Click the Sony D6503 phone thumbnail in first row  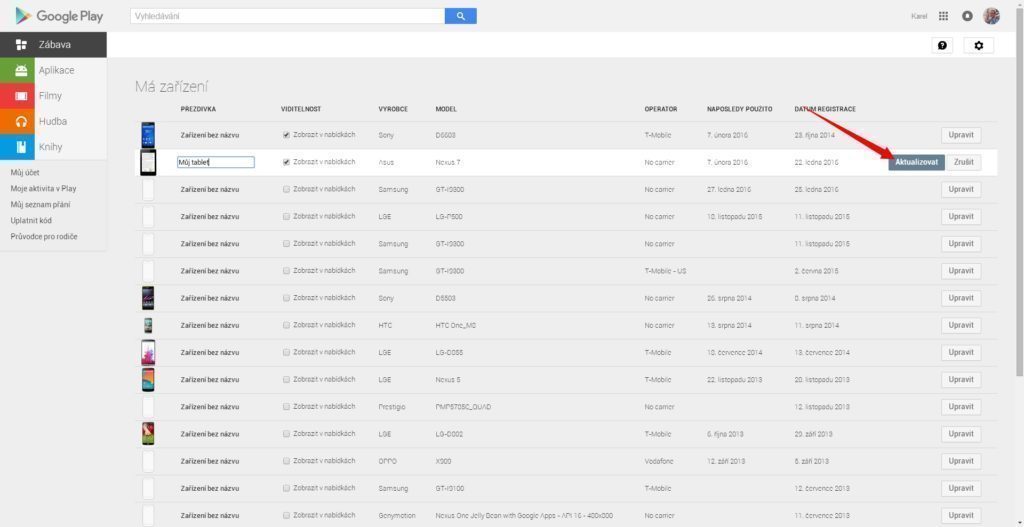click(x=148, y=135)
